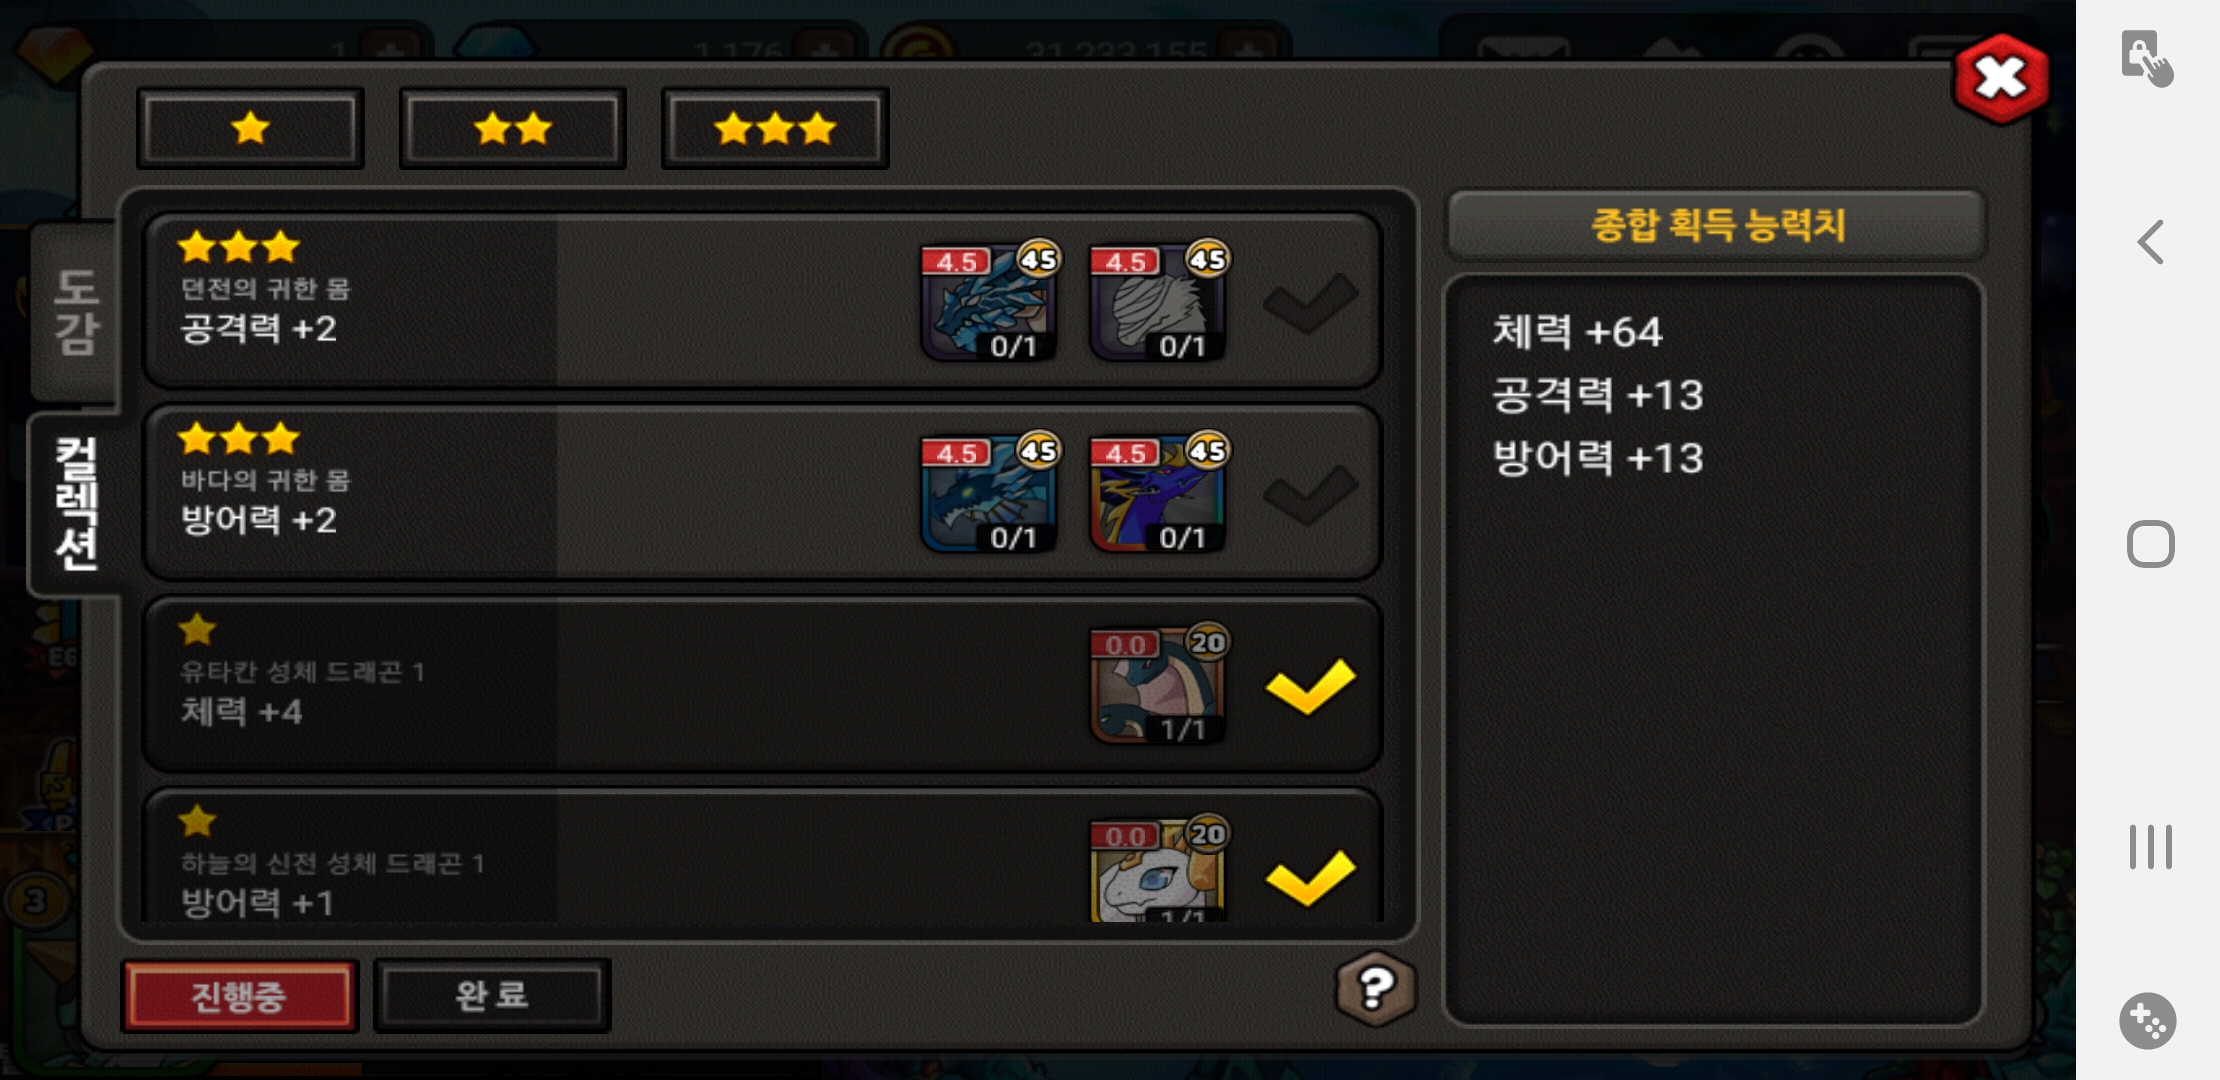Switch to the 도감 side tab

point(76,312)
